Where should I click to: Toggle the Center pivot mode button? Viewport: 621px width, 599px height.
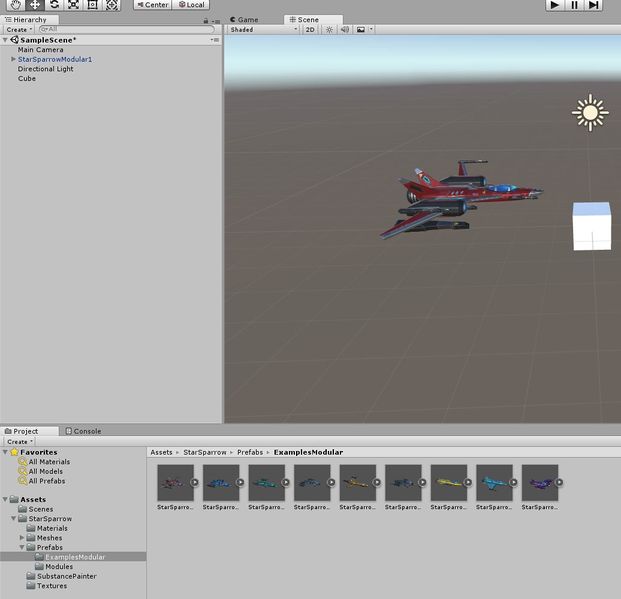click(152, 5)
